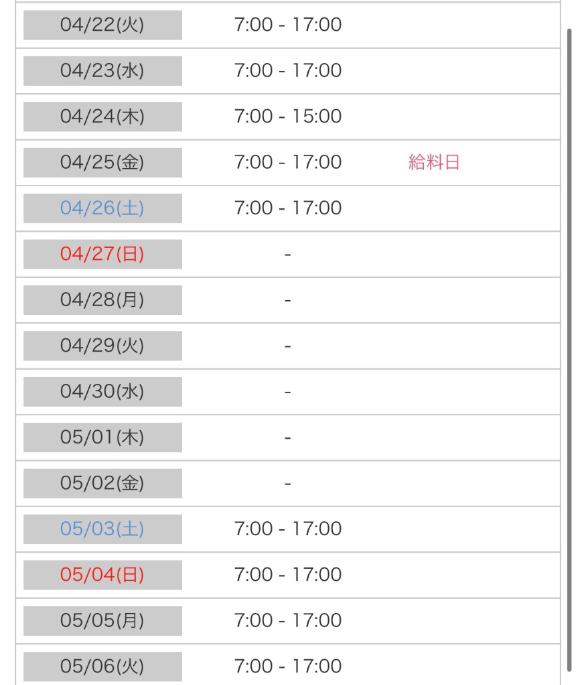Select the 05/06(火) date cell

[102, 667]
